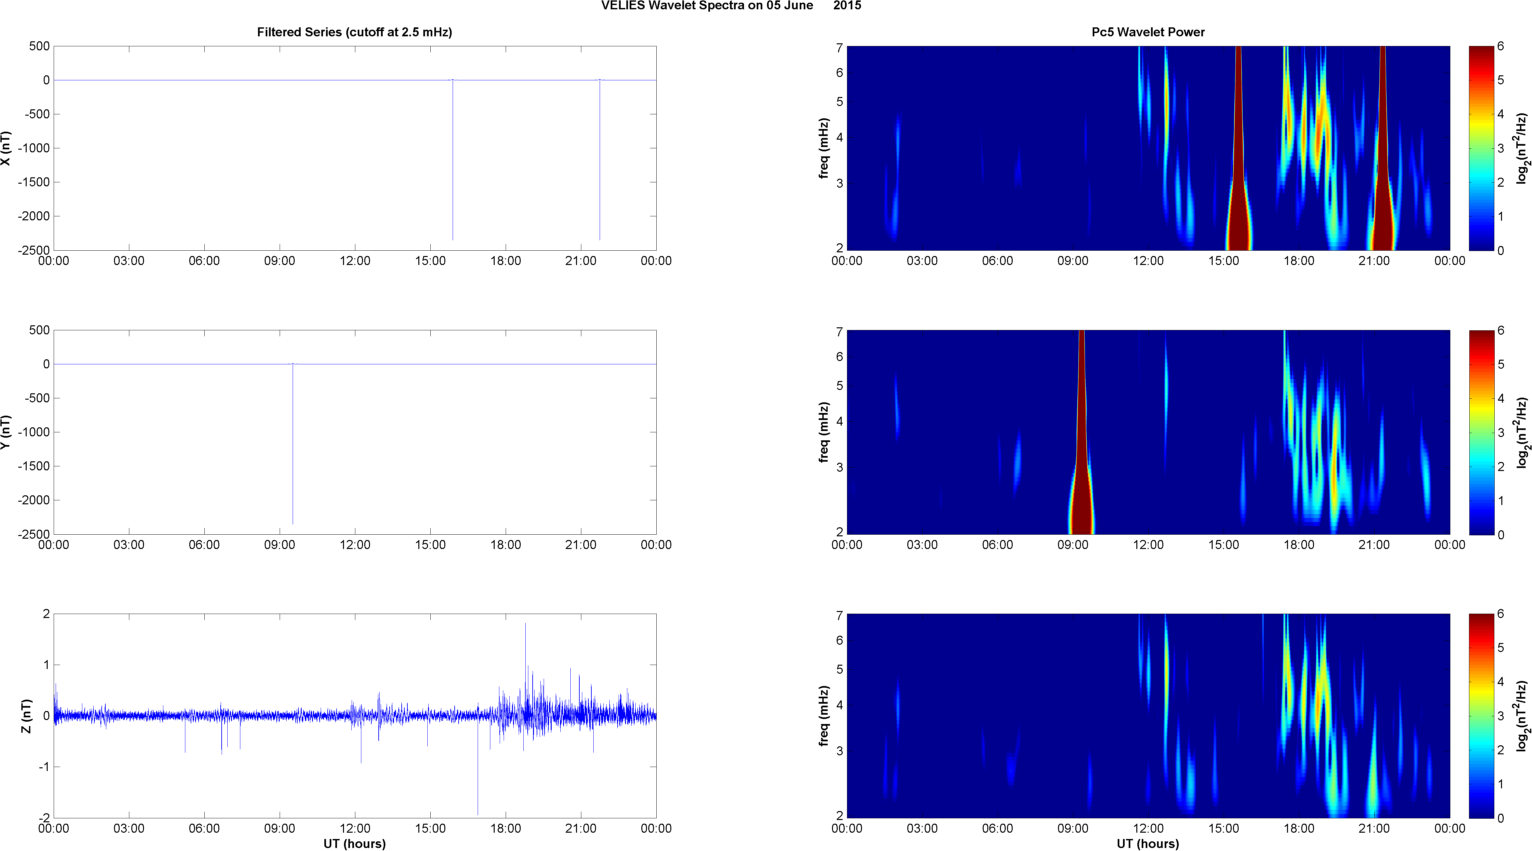This screenshot has width=1532, height=851.
Task: Click log2(nT²/Hz) label of bottom colorbar
Action: pyautogui.click(x=1521, y=716)
